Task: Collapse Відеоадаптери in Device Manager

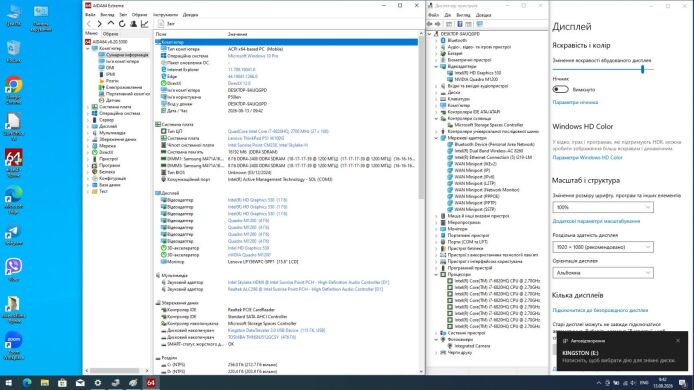Action: point(436,66)
